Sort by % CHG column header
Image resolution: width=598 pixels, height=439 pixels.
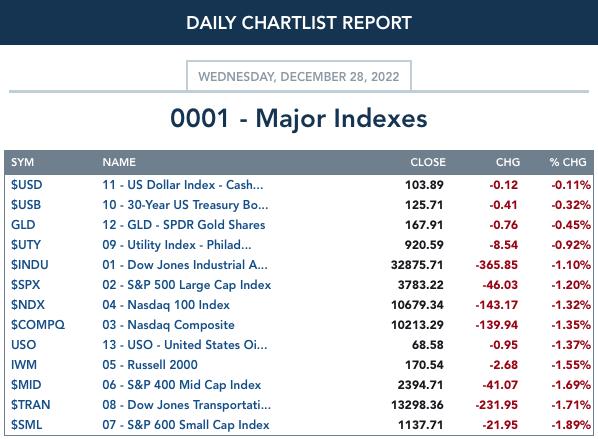click(x=567, y=162)
